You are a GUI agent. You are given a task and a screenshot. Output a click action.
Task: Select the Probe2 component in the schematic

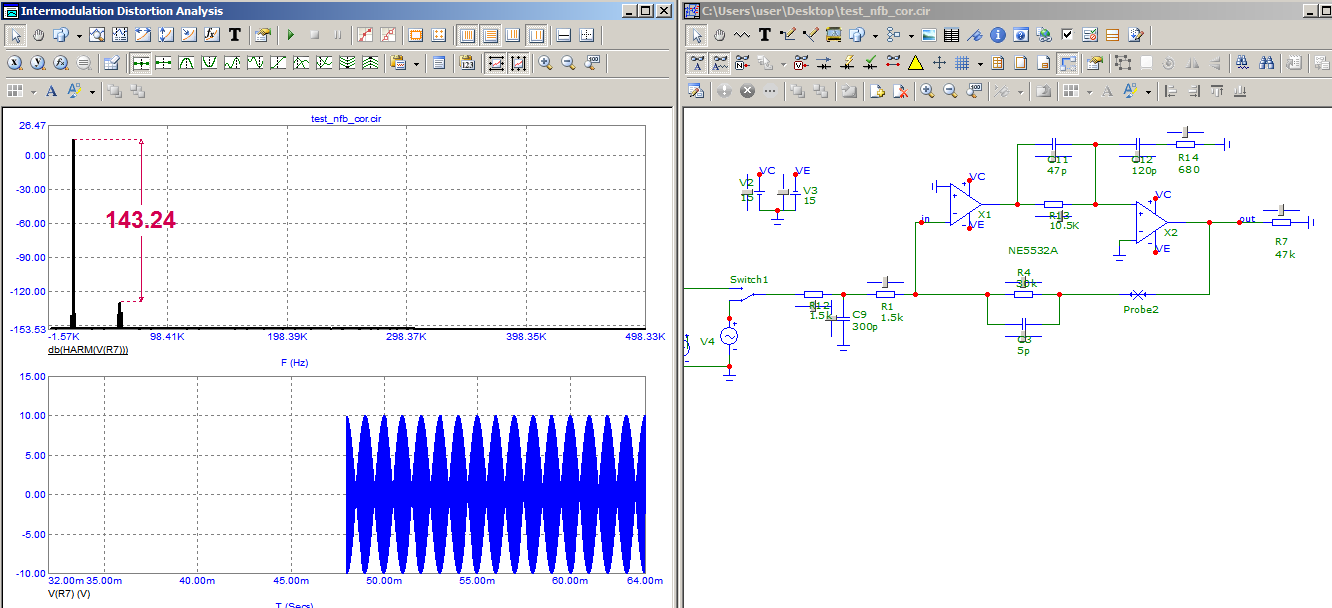click(1138, 296)
